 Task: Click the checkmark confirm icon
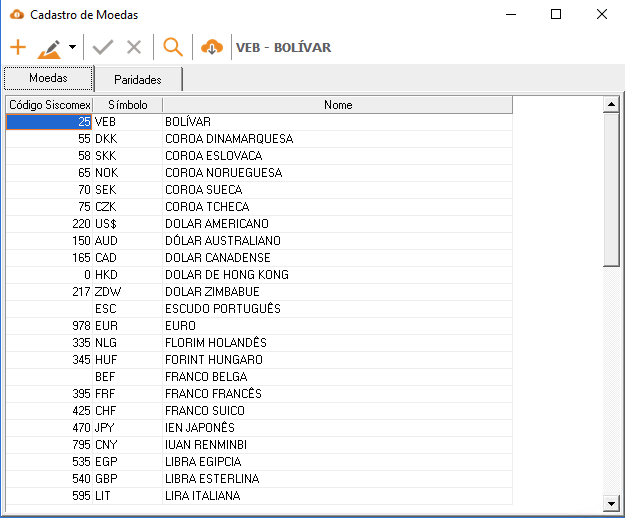pos(103,47)
